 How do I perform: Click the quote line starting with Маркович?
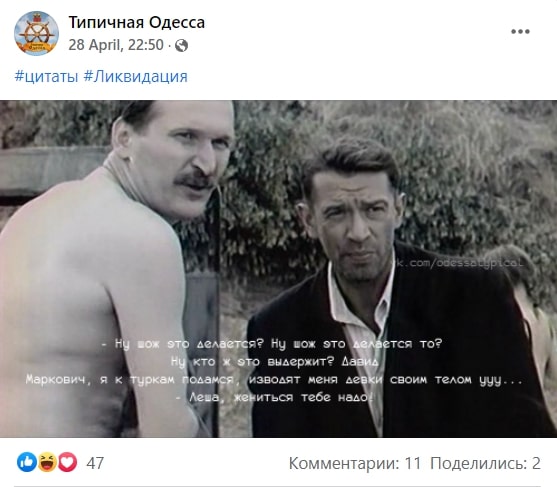274,380
